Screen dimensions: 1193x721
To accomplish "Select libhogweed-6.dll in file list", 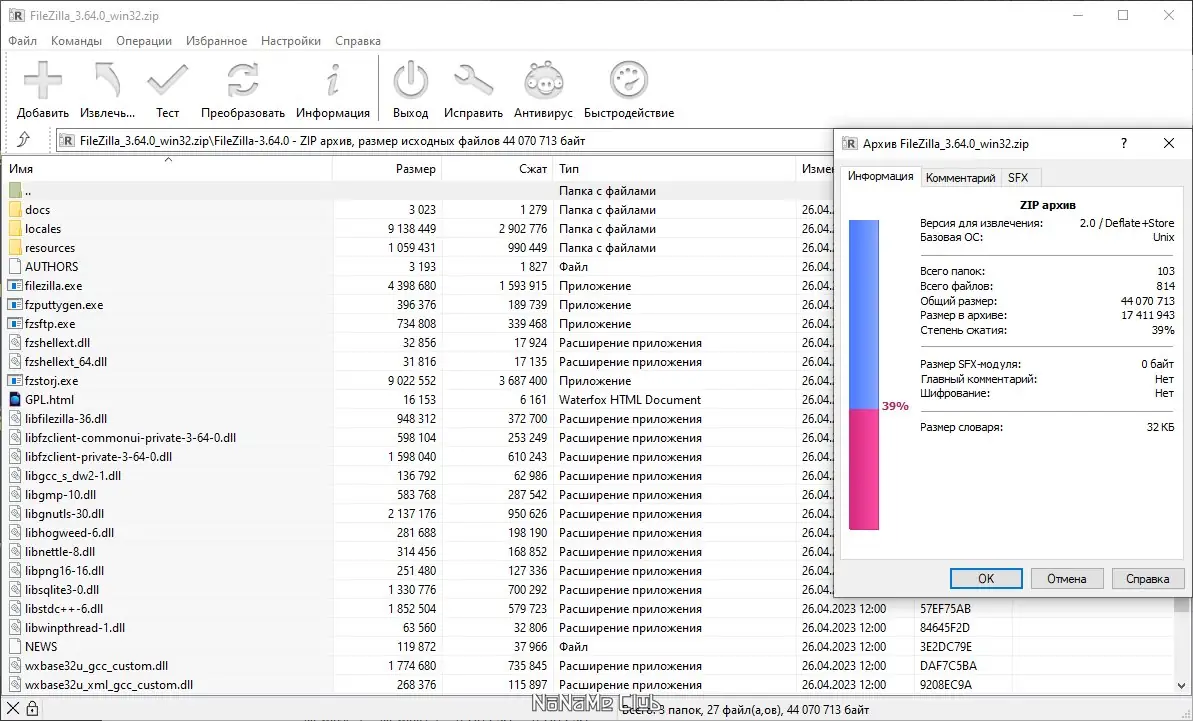I will pos(69,532).
